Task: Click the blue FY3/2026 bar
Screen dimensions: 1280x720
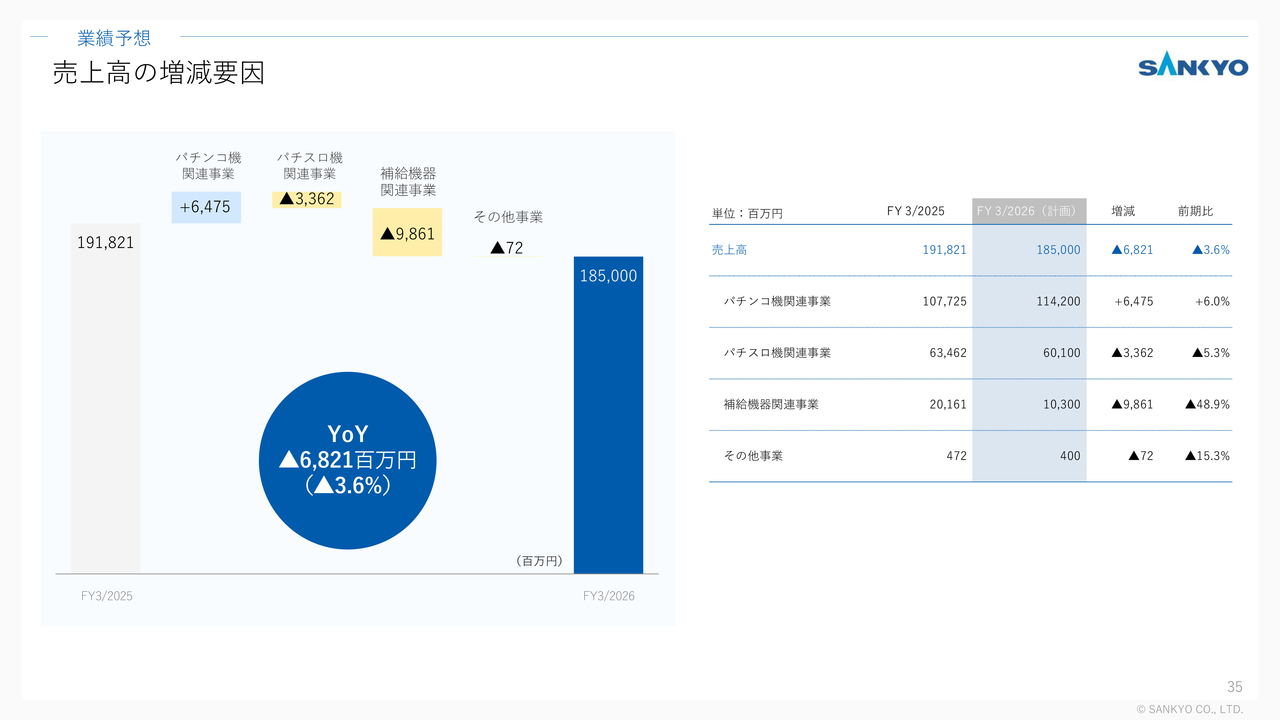Action: click(608, 415)
